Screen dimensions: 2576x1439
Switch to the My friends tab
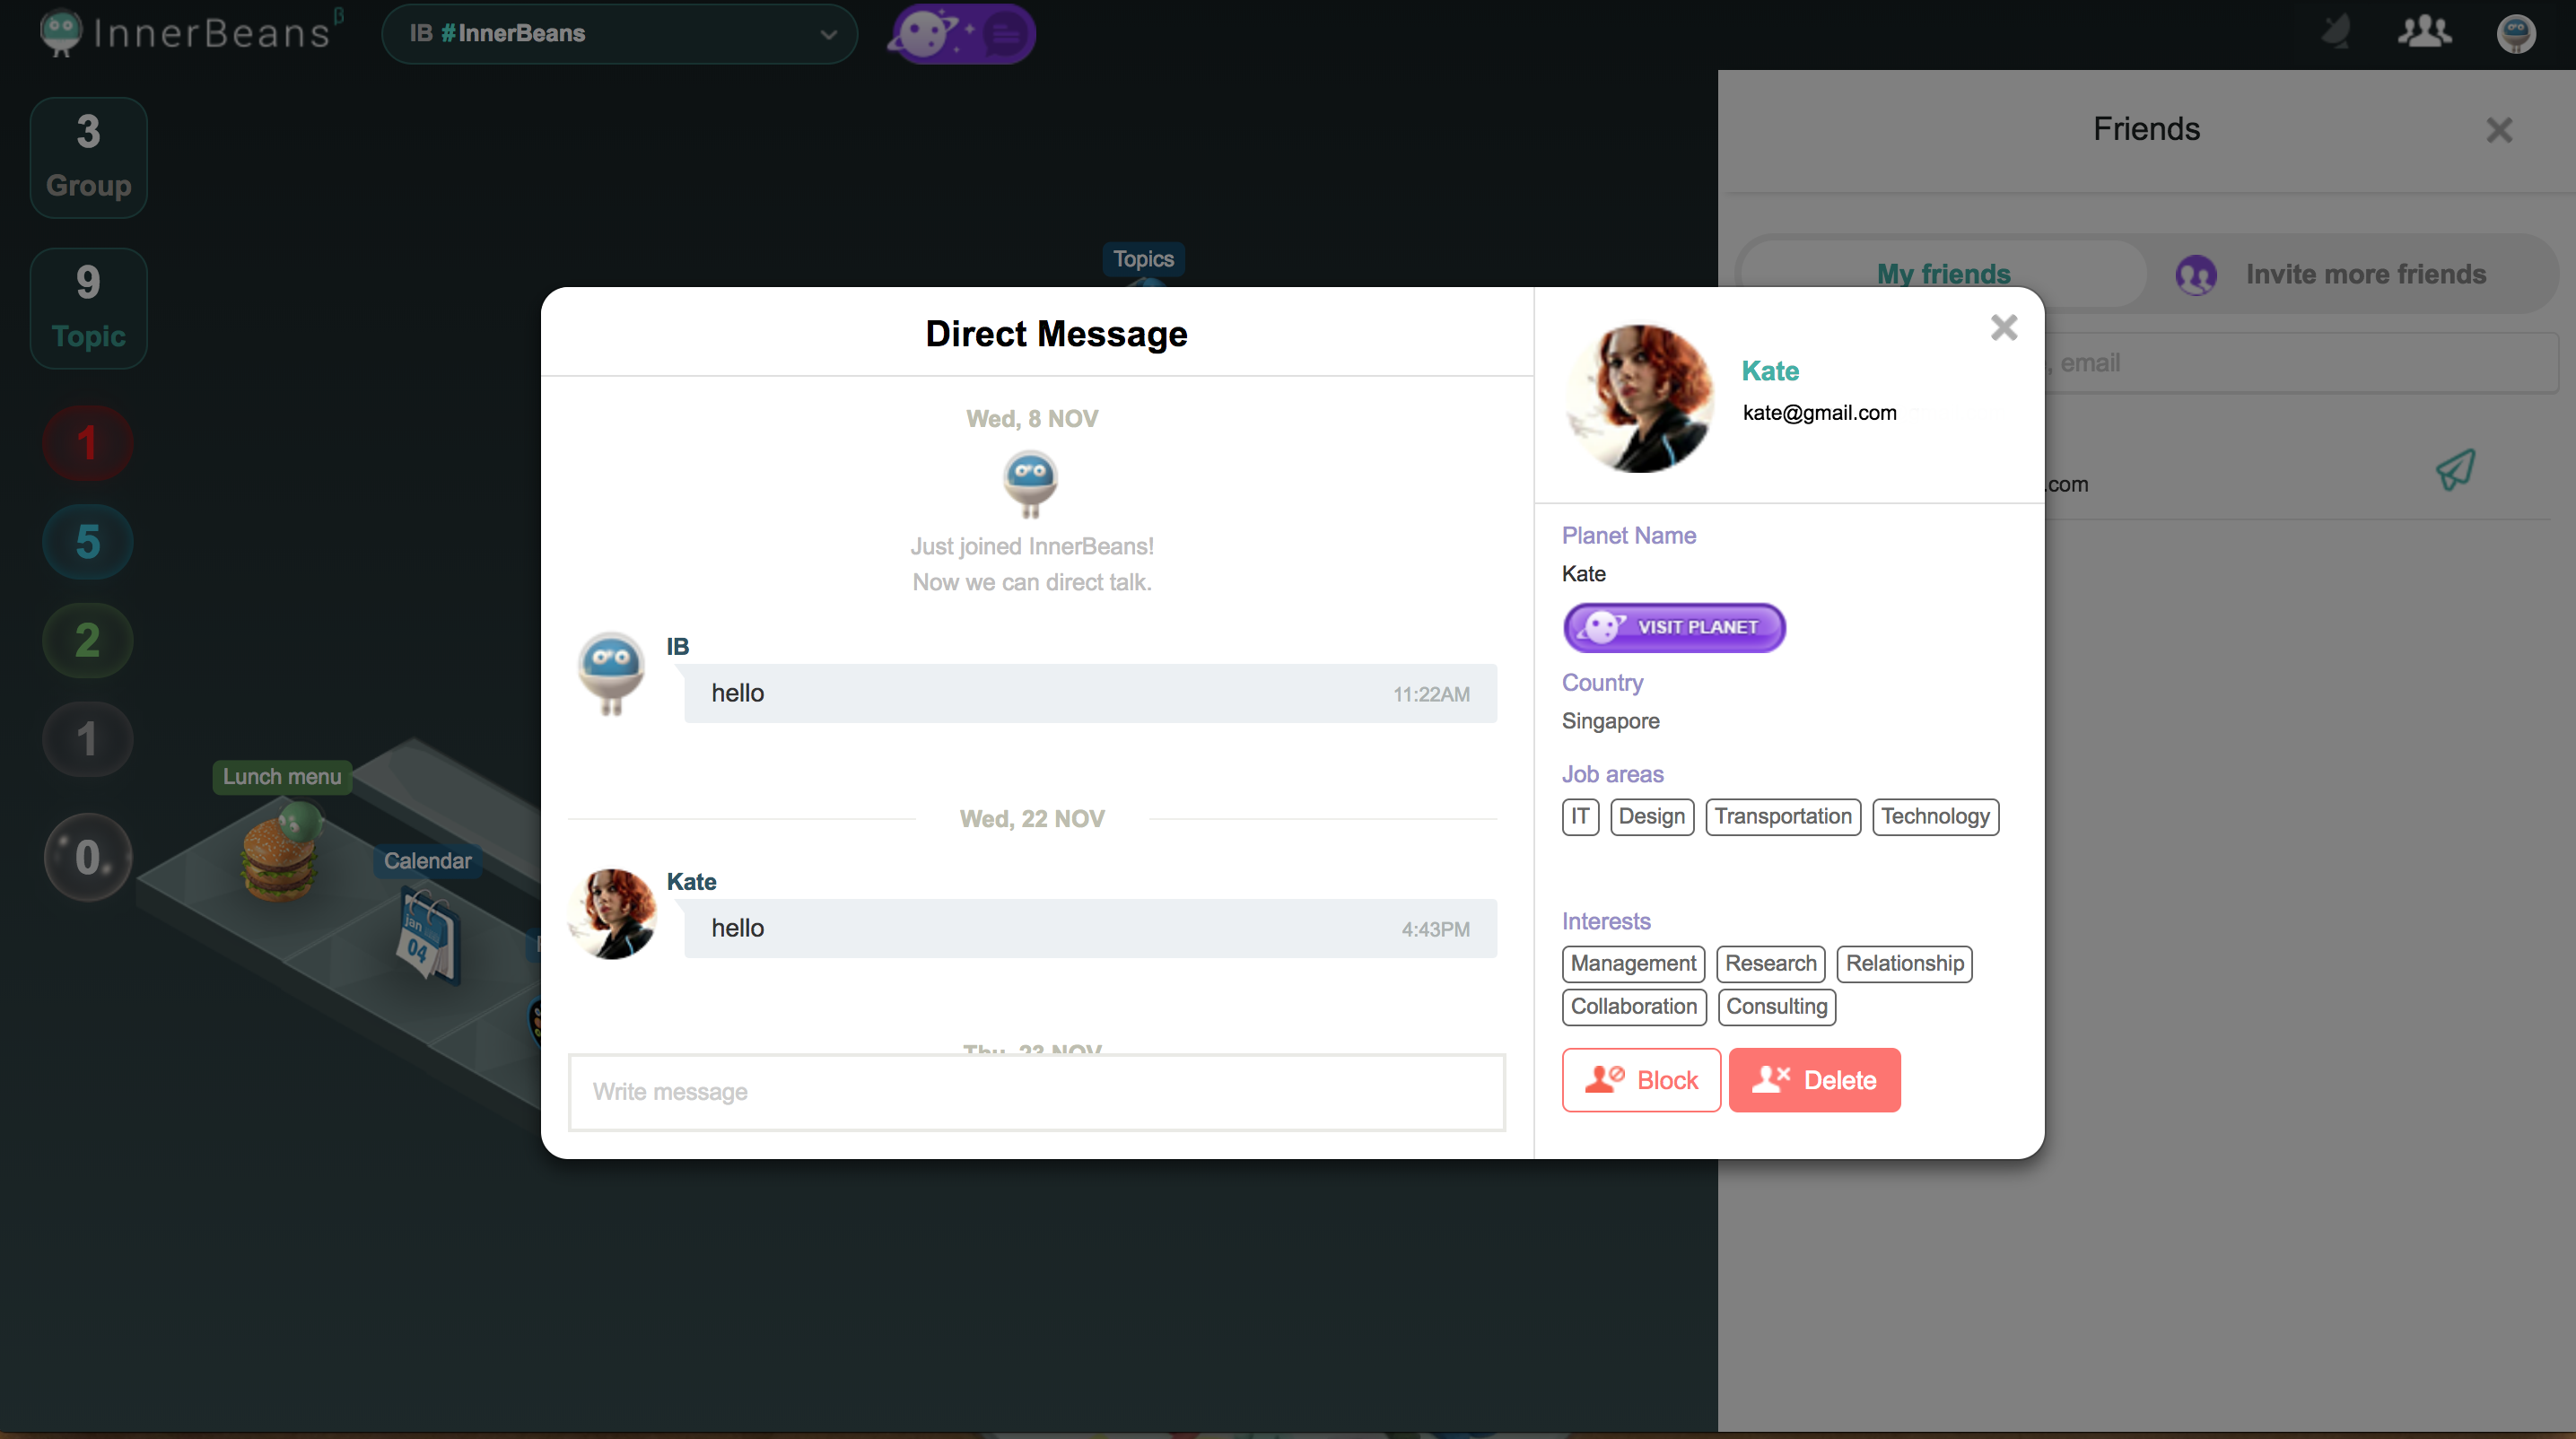pyautogui.click(x=1943, y=274)
